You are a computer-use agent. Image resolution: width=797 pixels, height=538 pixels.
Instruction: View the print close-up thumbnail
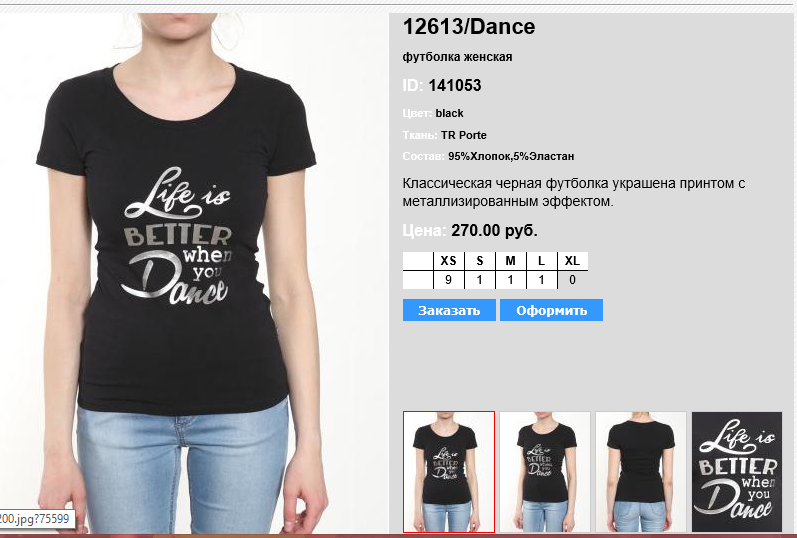click(x=737, y=472)
